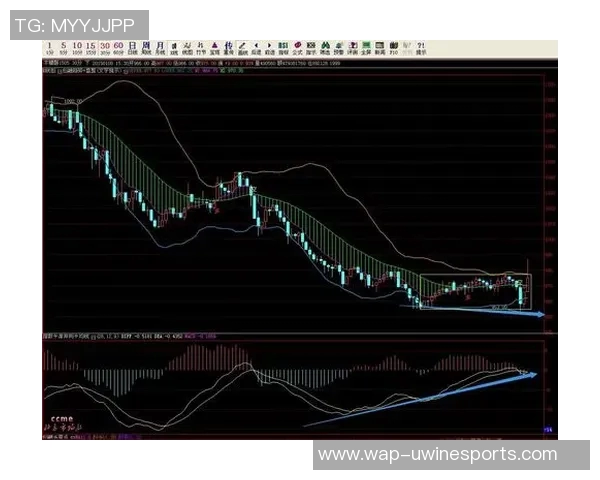Show the daily (日) K-line chart
Screen dimensions: 600x480
pyautogui.click(x=132, y=48)
